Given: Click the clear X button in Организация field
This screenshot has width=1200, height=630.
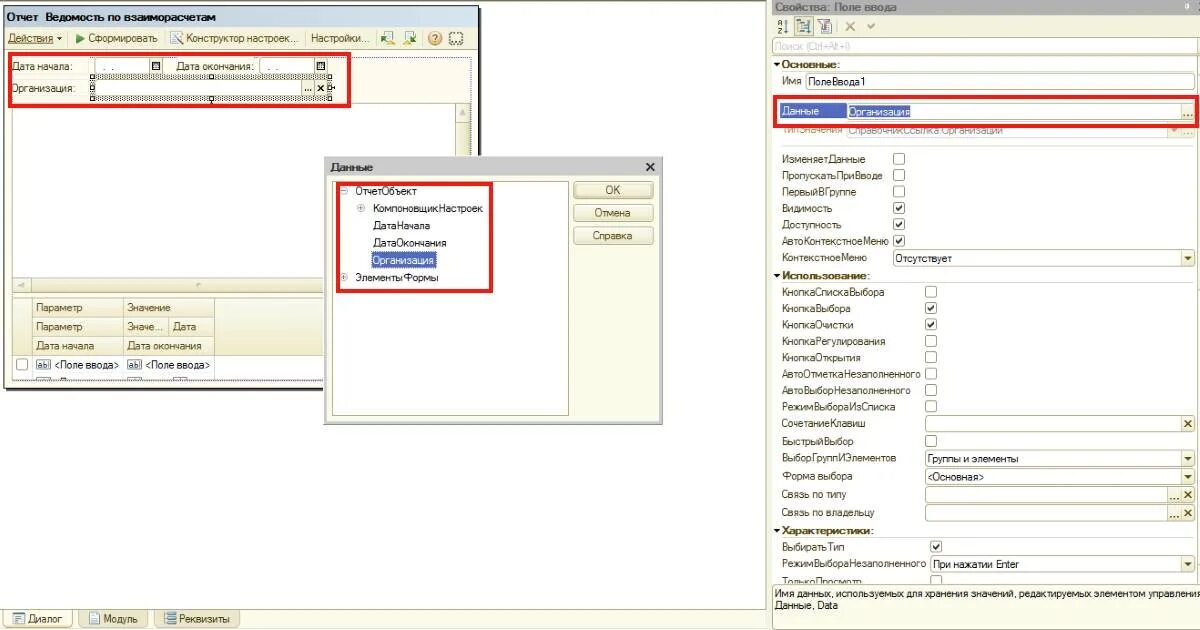Looking at the screenshot, I should coord(321,88).
